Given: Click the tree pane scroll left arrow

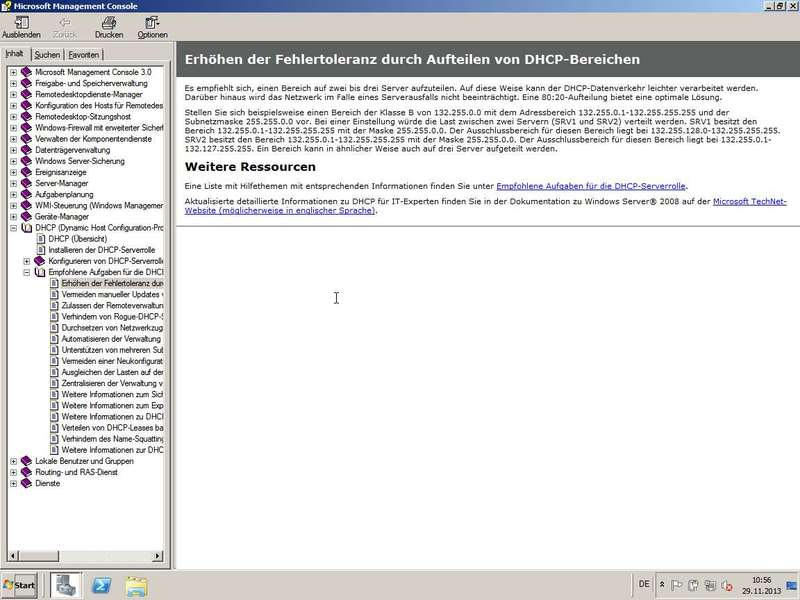Looking at the screenshot, I should pyautogui.click(x=13, y=556).
